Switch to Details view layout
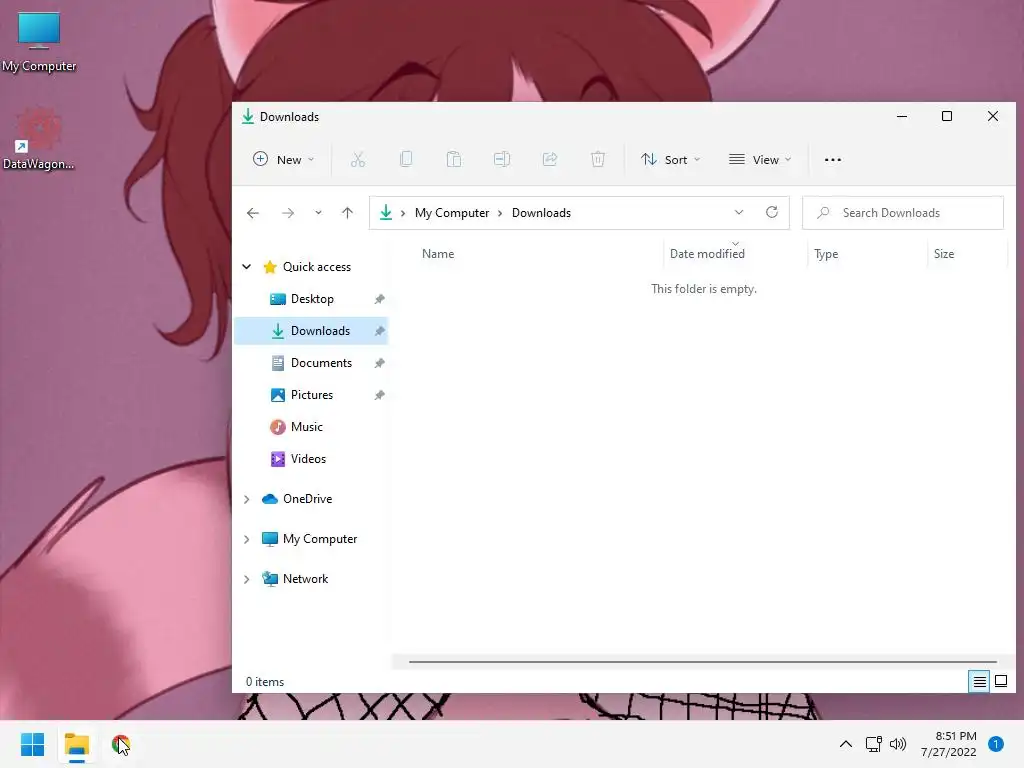 (979, 682)
